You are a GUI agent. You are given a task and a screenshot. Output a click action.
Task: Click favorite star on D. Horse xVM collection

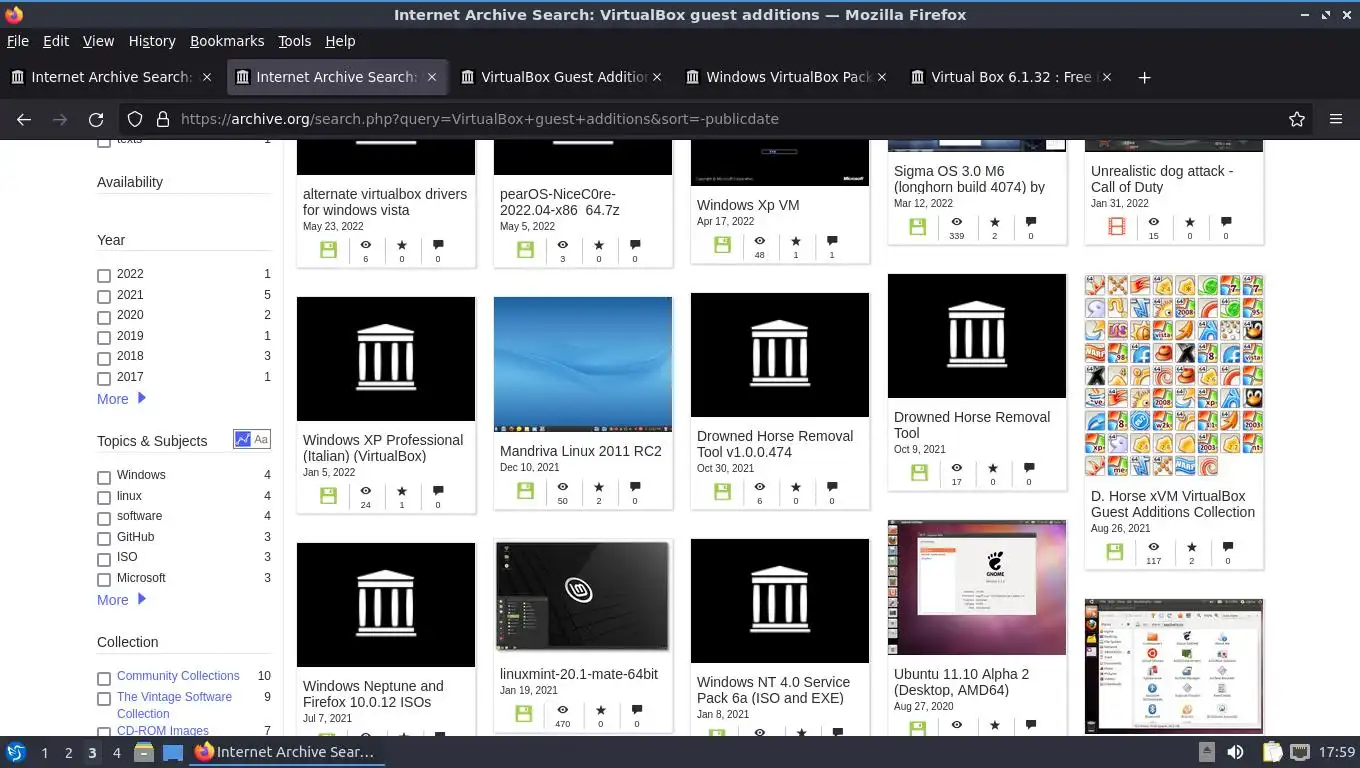pos(1192,547)
